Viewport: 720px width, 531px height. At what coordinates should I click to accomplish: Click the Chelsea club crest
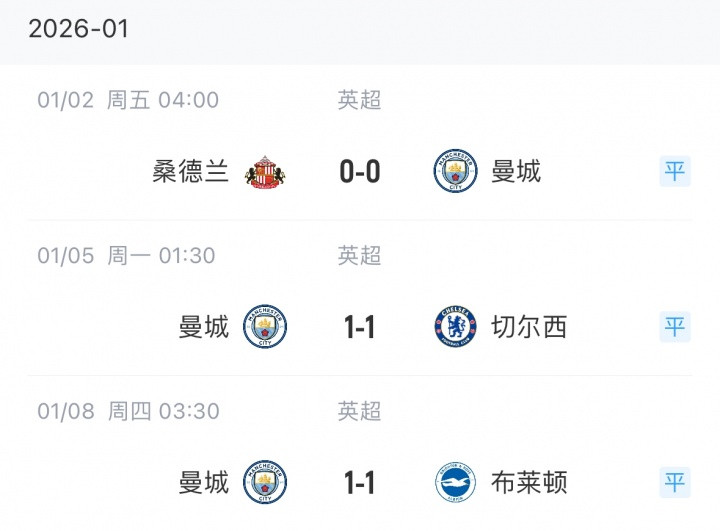click(455, 327)
